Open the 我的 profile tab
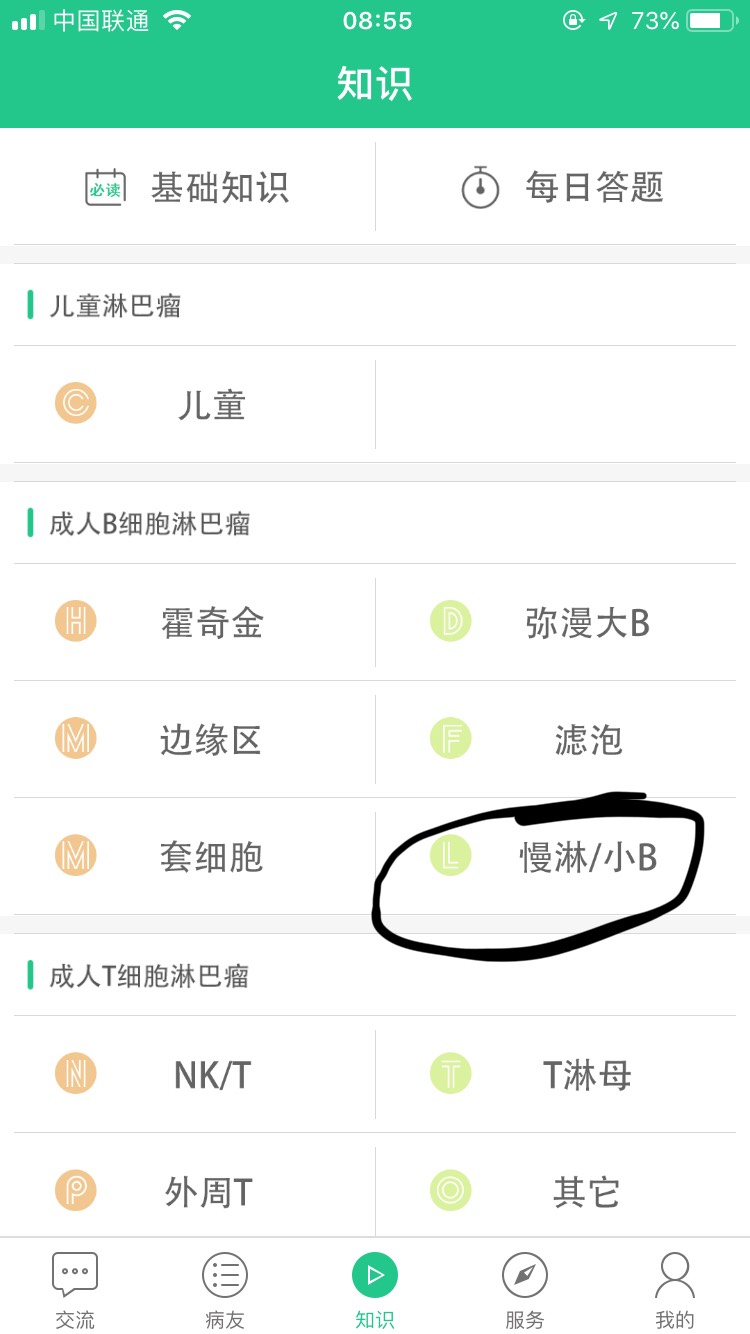This screenshot has width=750, height=1334. (x=675, y=1290)
